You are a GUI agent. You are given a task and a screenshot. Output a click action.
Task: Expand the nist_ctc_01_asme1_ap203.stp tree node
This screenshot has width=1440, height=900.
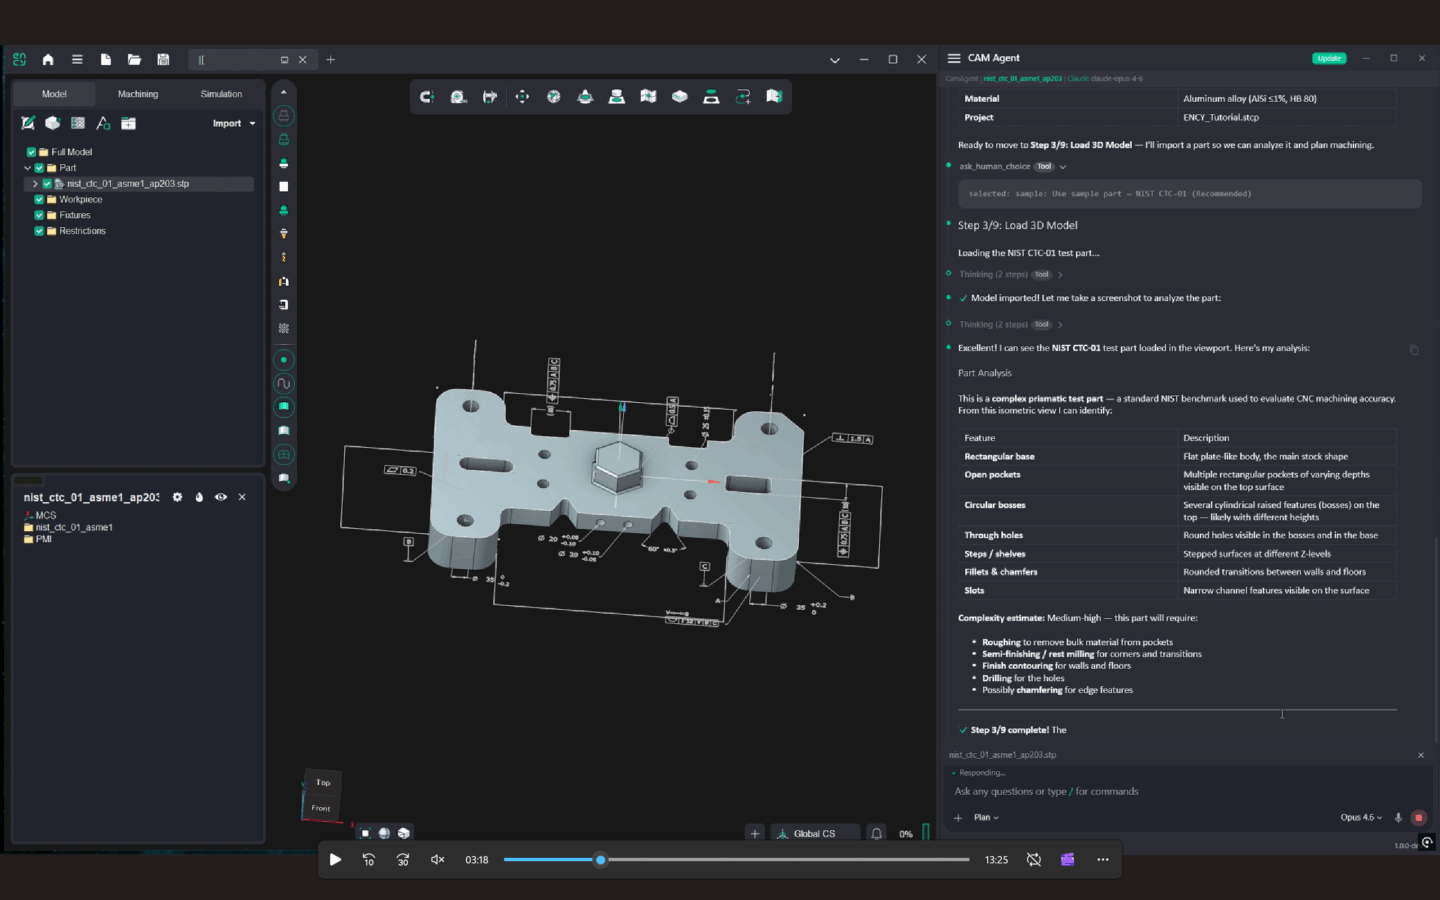[x=35, y=183]
